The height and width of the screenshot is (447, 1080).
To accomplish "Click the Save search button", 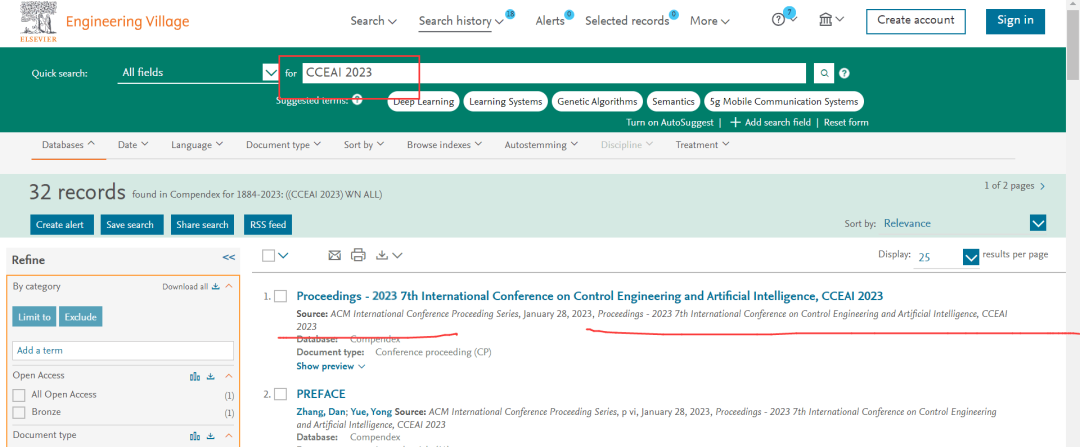I will (x=132, y=225).
